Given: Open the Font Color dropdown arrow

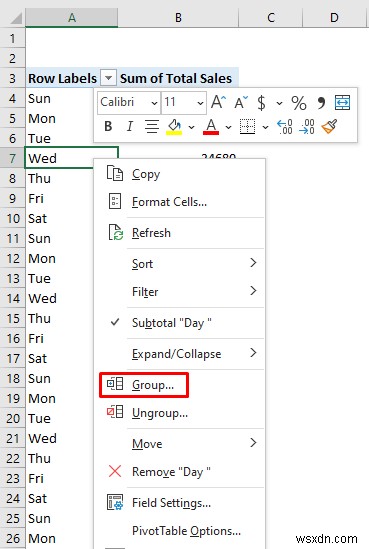Looking at the screenshot, I should 228,127.
